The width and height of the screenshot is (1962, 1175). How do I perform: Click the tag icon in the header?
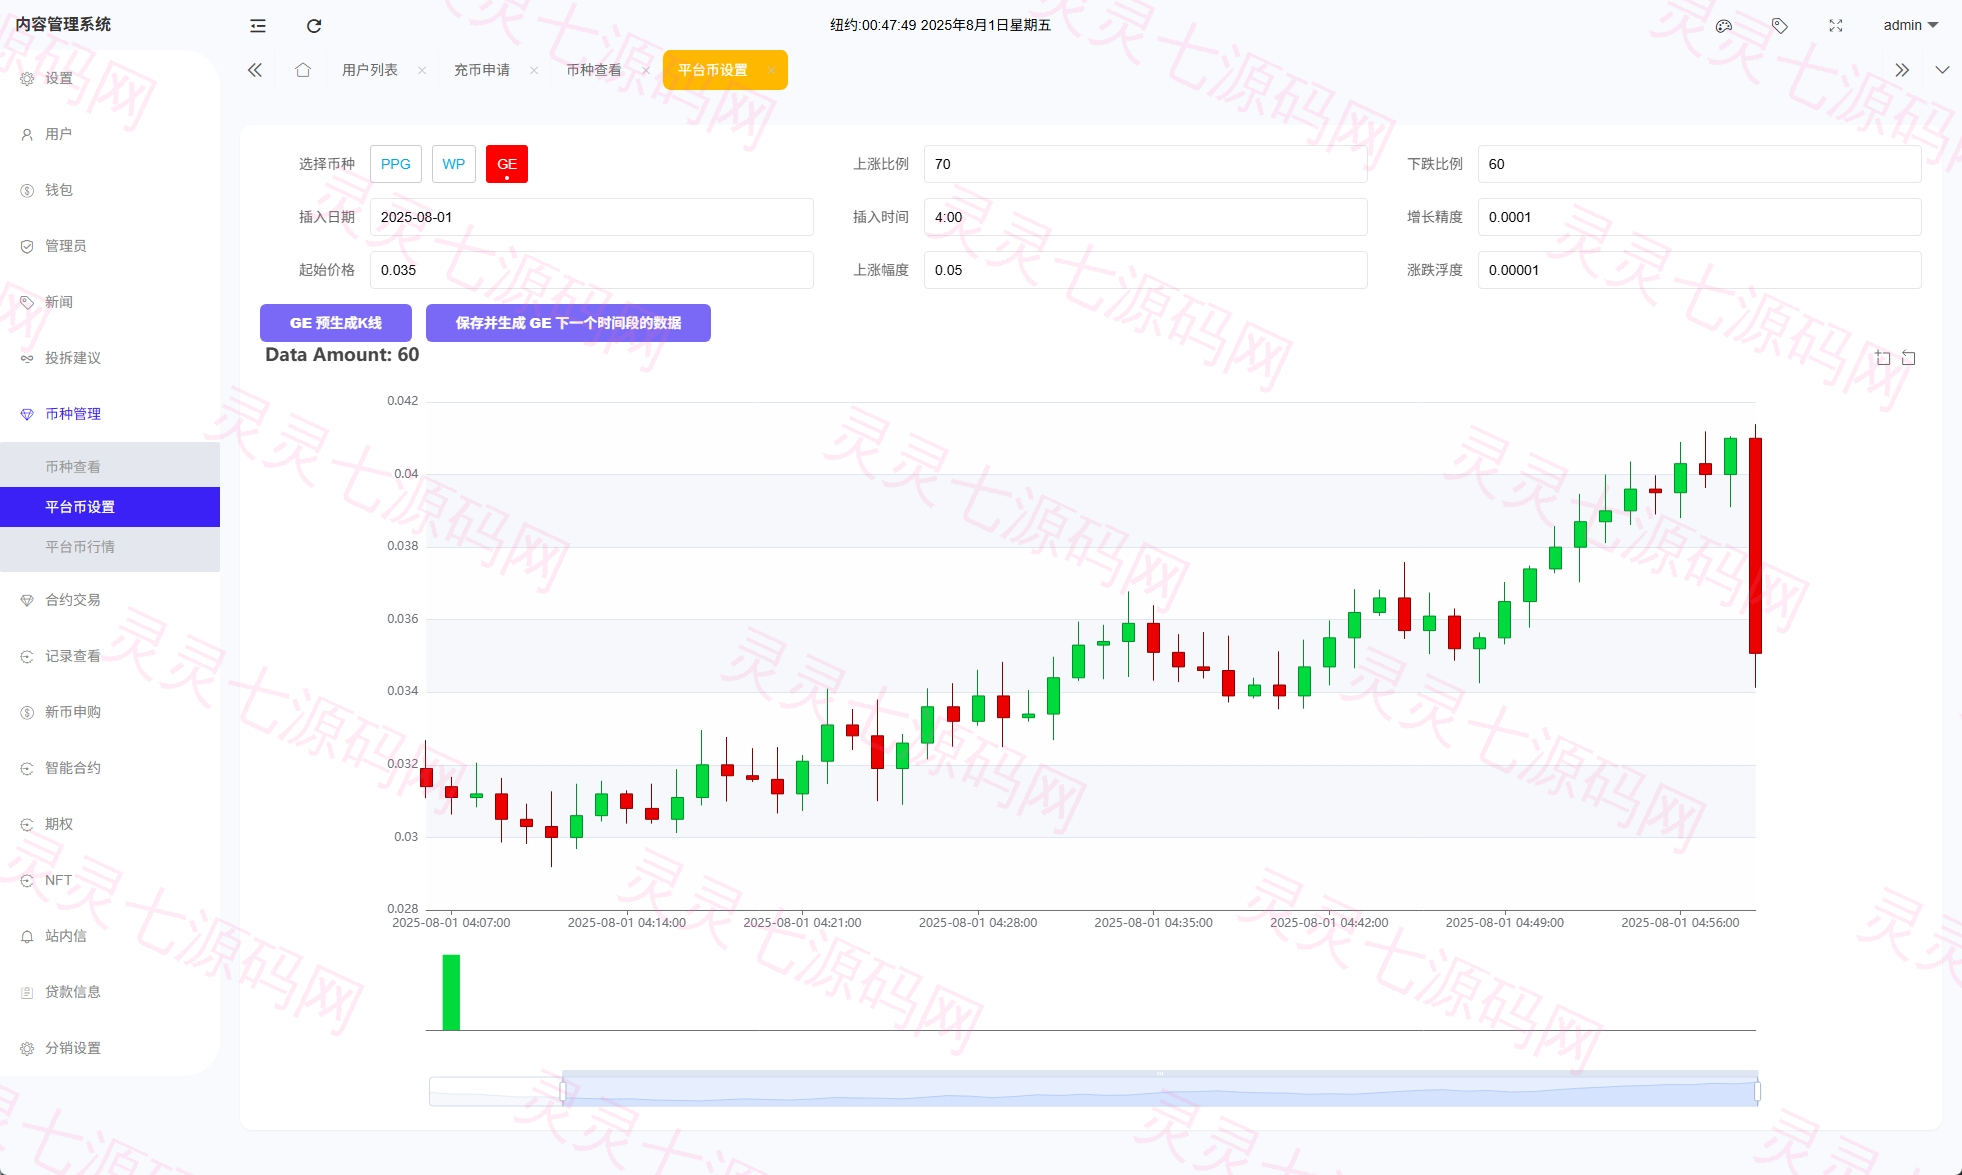pos(1780,26)
